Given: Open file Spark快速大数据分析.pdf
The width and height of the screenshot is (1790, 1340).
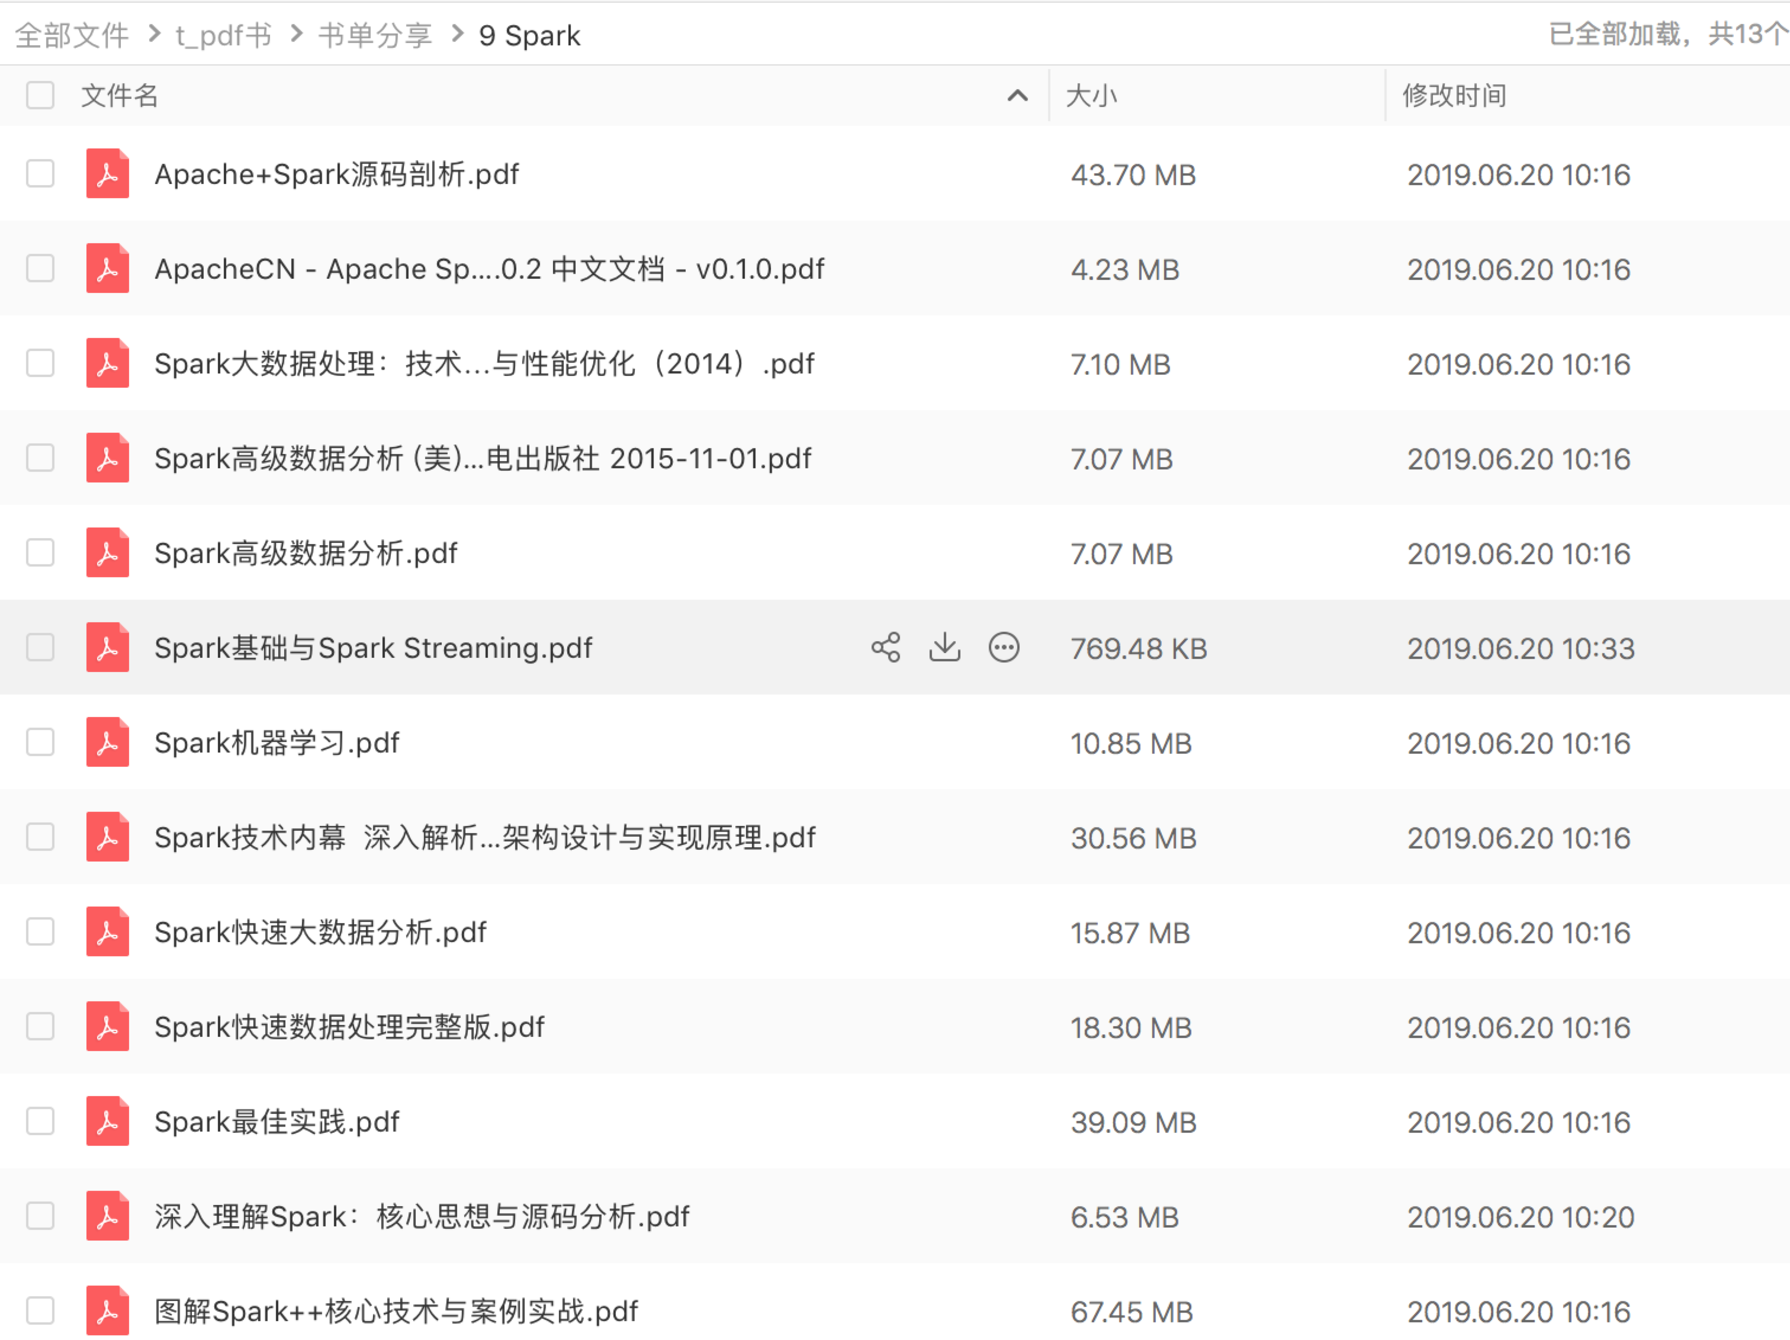Looking at the screenshot, I should (x=321, y=932).
